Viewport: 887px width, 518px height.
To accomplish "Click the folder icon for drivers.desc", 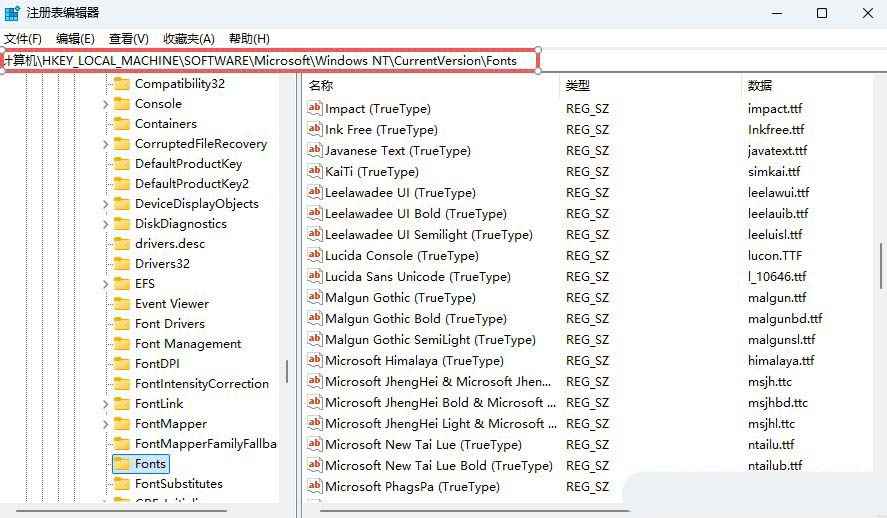I will tap(122, 243).
